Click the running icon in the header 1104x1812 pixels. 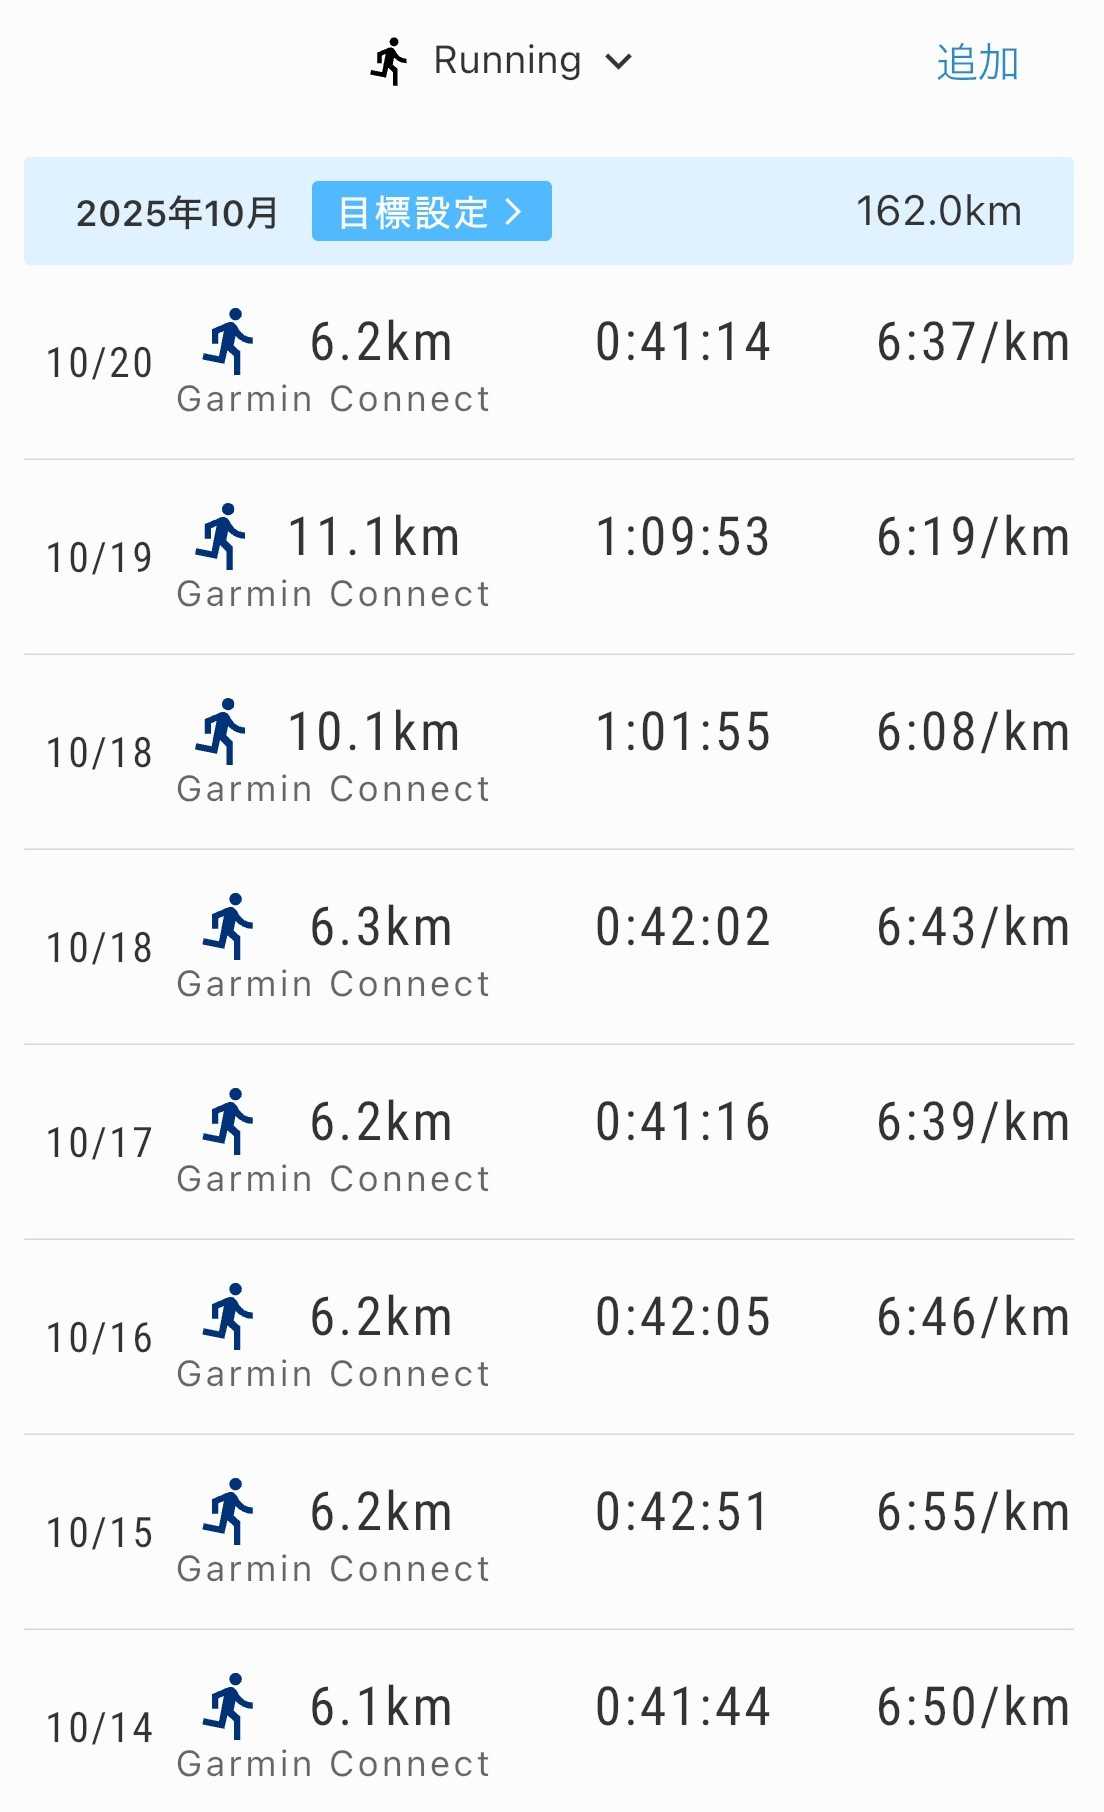[389, 62]
